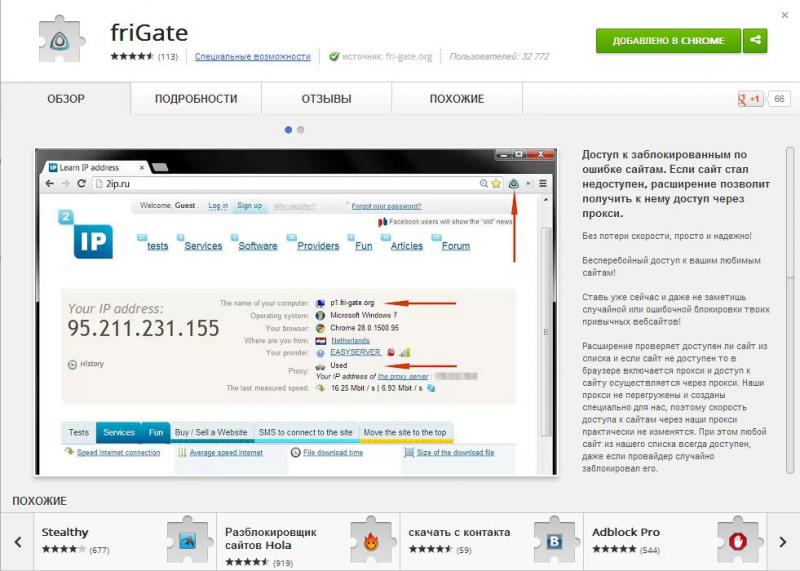Open 'Специальные возможности' link
Image resolution: width=800 pixels, height=571 pixels.
pos(253,57)
